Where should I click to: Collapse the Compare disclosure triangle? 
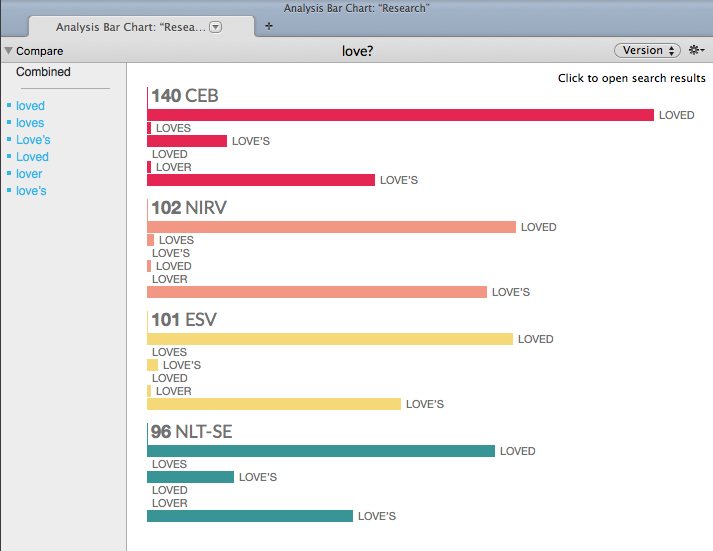click(x=9, y=51)
